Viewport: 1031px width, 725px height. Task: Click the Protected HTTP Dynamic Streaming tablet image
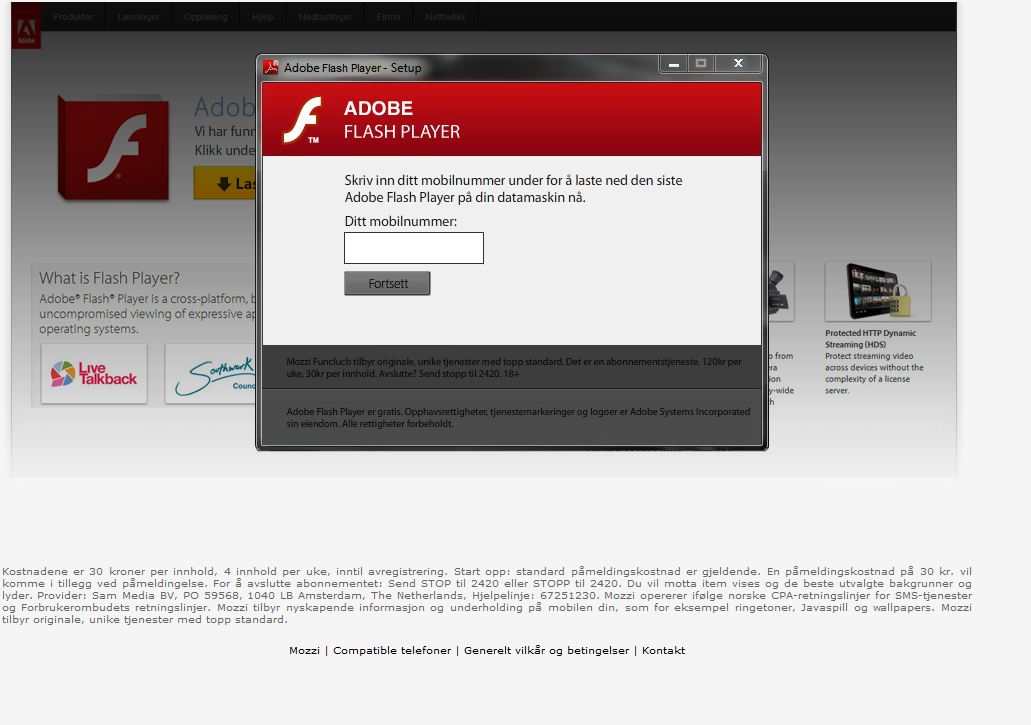coord(878,291)
